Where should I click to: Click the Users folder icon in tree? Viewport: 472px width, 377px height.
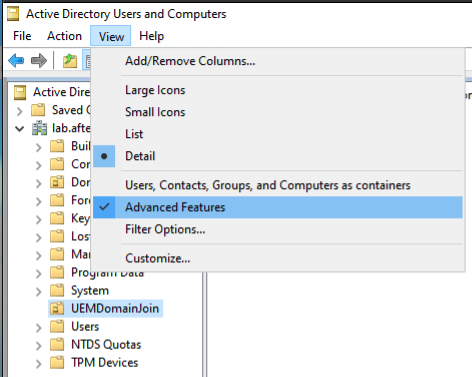[x=57, y=326]
